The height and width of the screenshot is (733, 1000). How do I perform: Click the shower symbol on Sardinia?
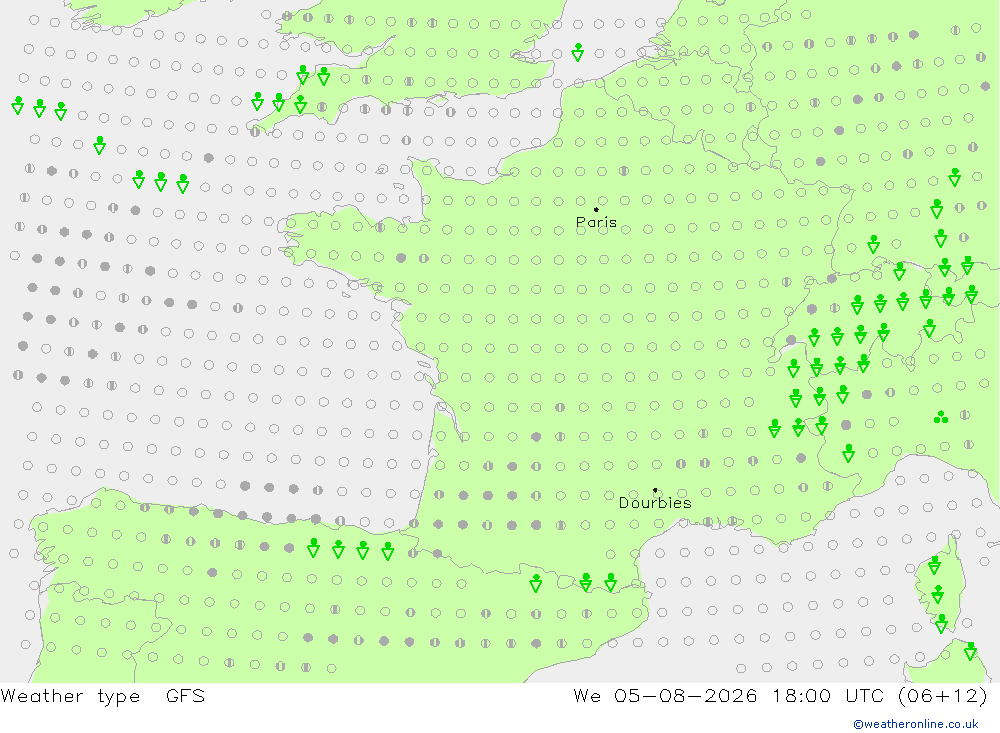point(971,651)
